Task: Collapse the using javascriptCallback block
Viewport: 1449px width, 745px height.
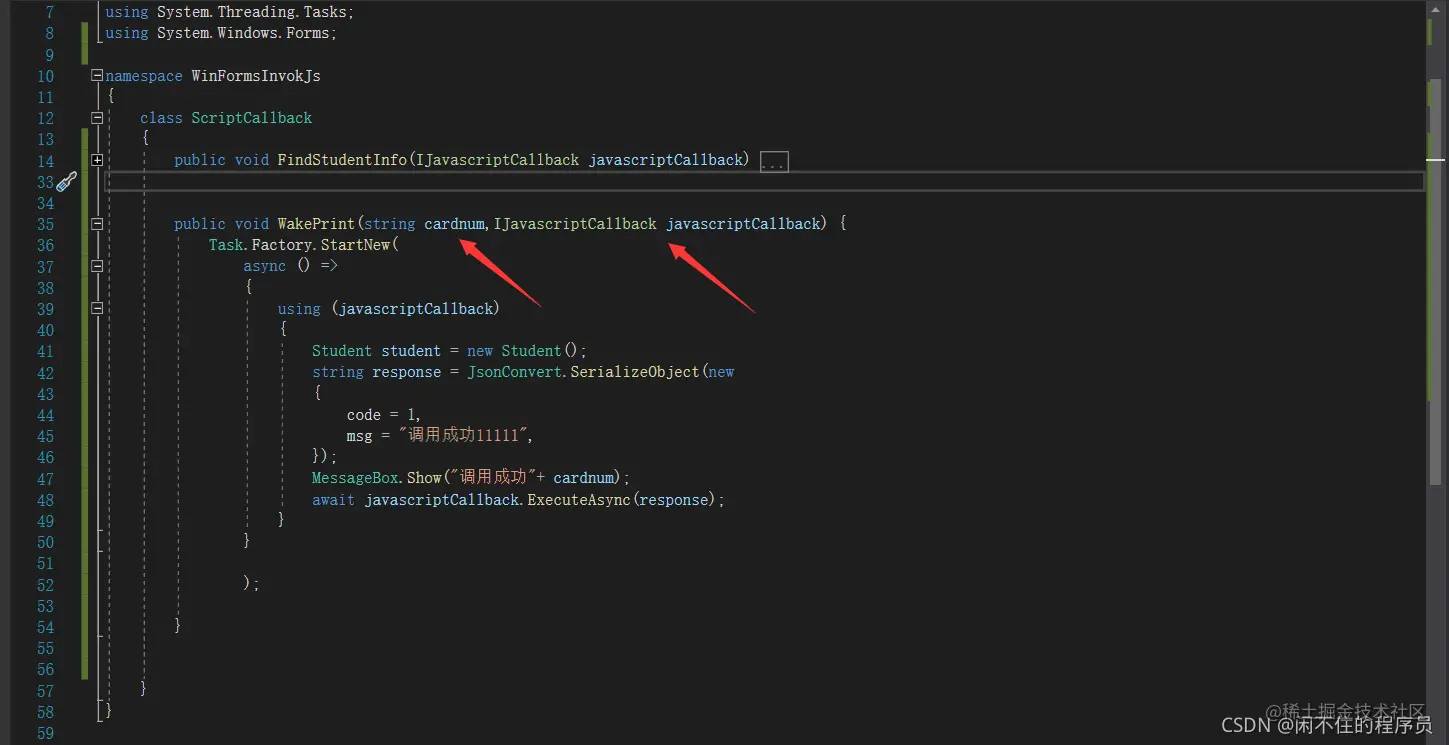Action: (x=96, y=309)
